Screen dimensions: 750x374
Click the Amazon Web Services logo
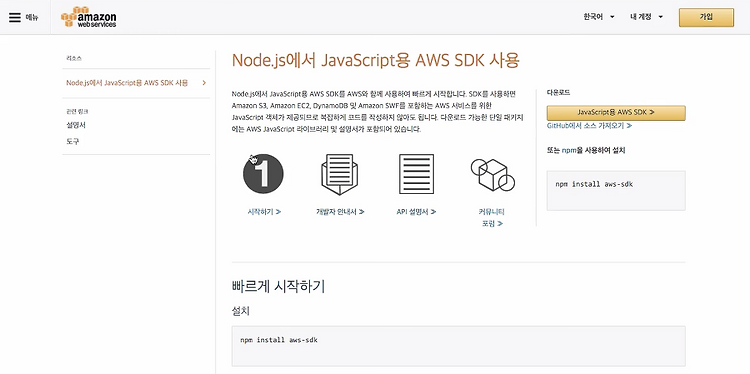(88, 17)
